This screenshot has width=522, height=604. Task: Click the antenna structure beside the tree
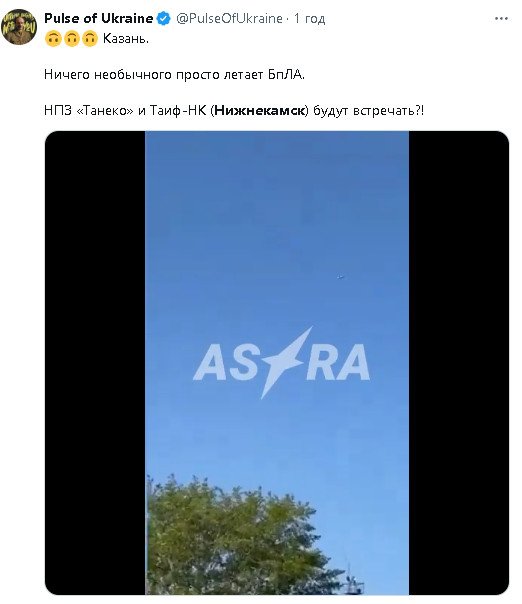tap(351, 578)
